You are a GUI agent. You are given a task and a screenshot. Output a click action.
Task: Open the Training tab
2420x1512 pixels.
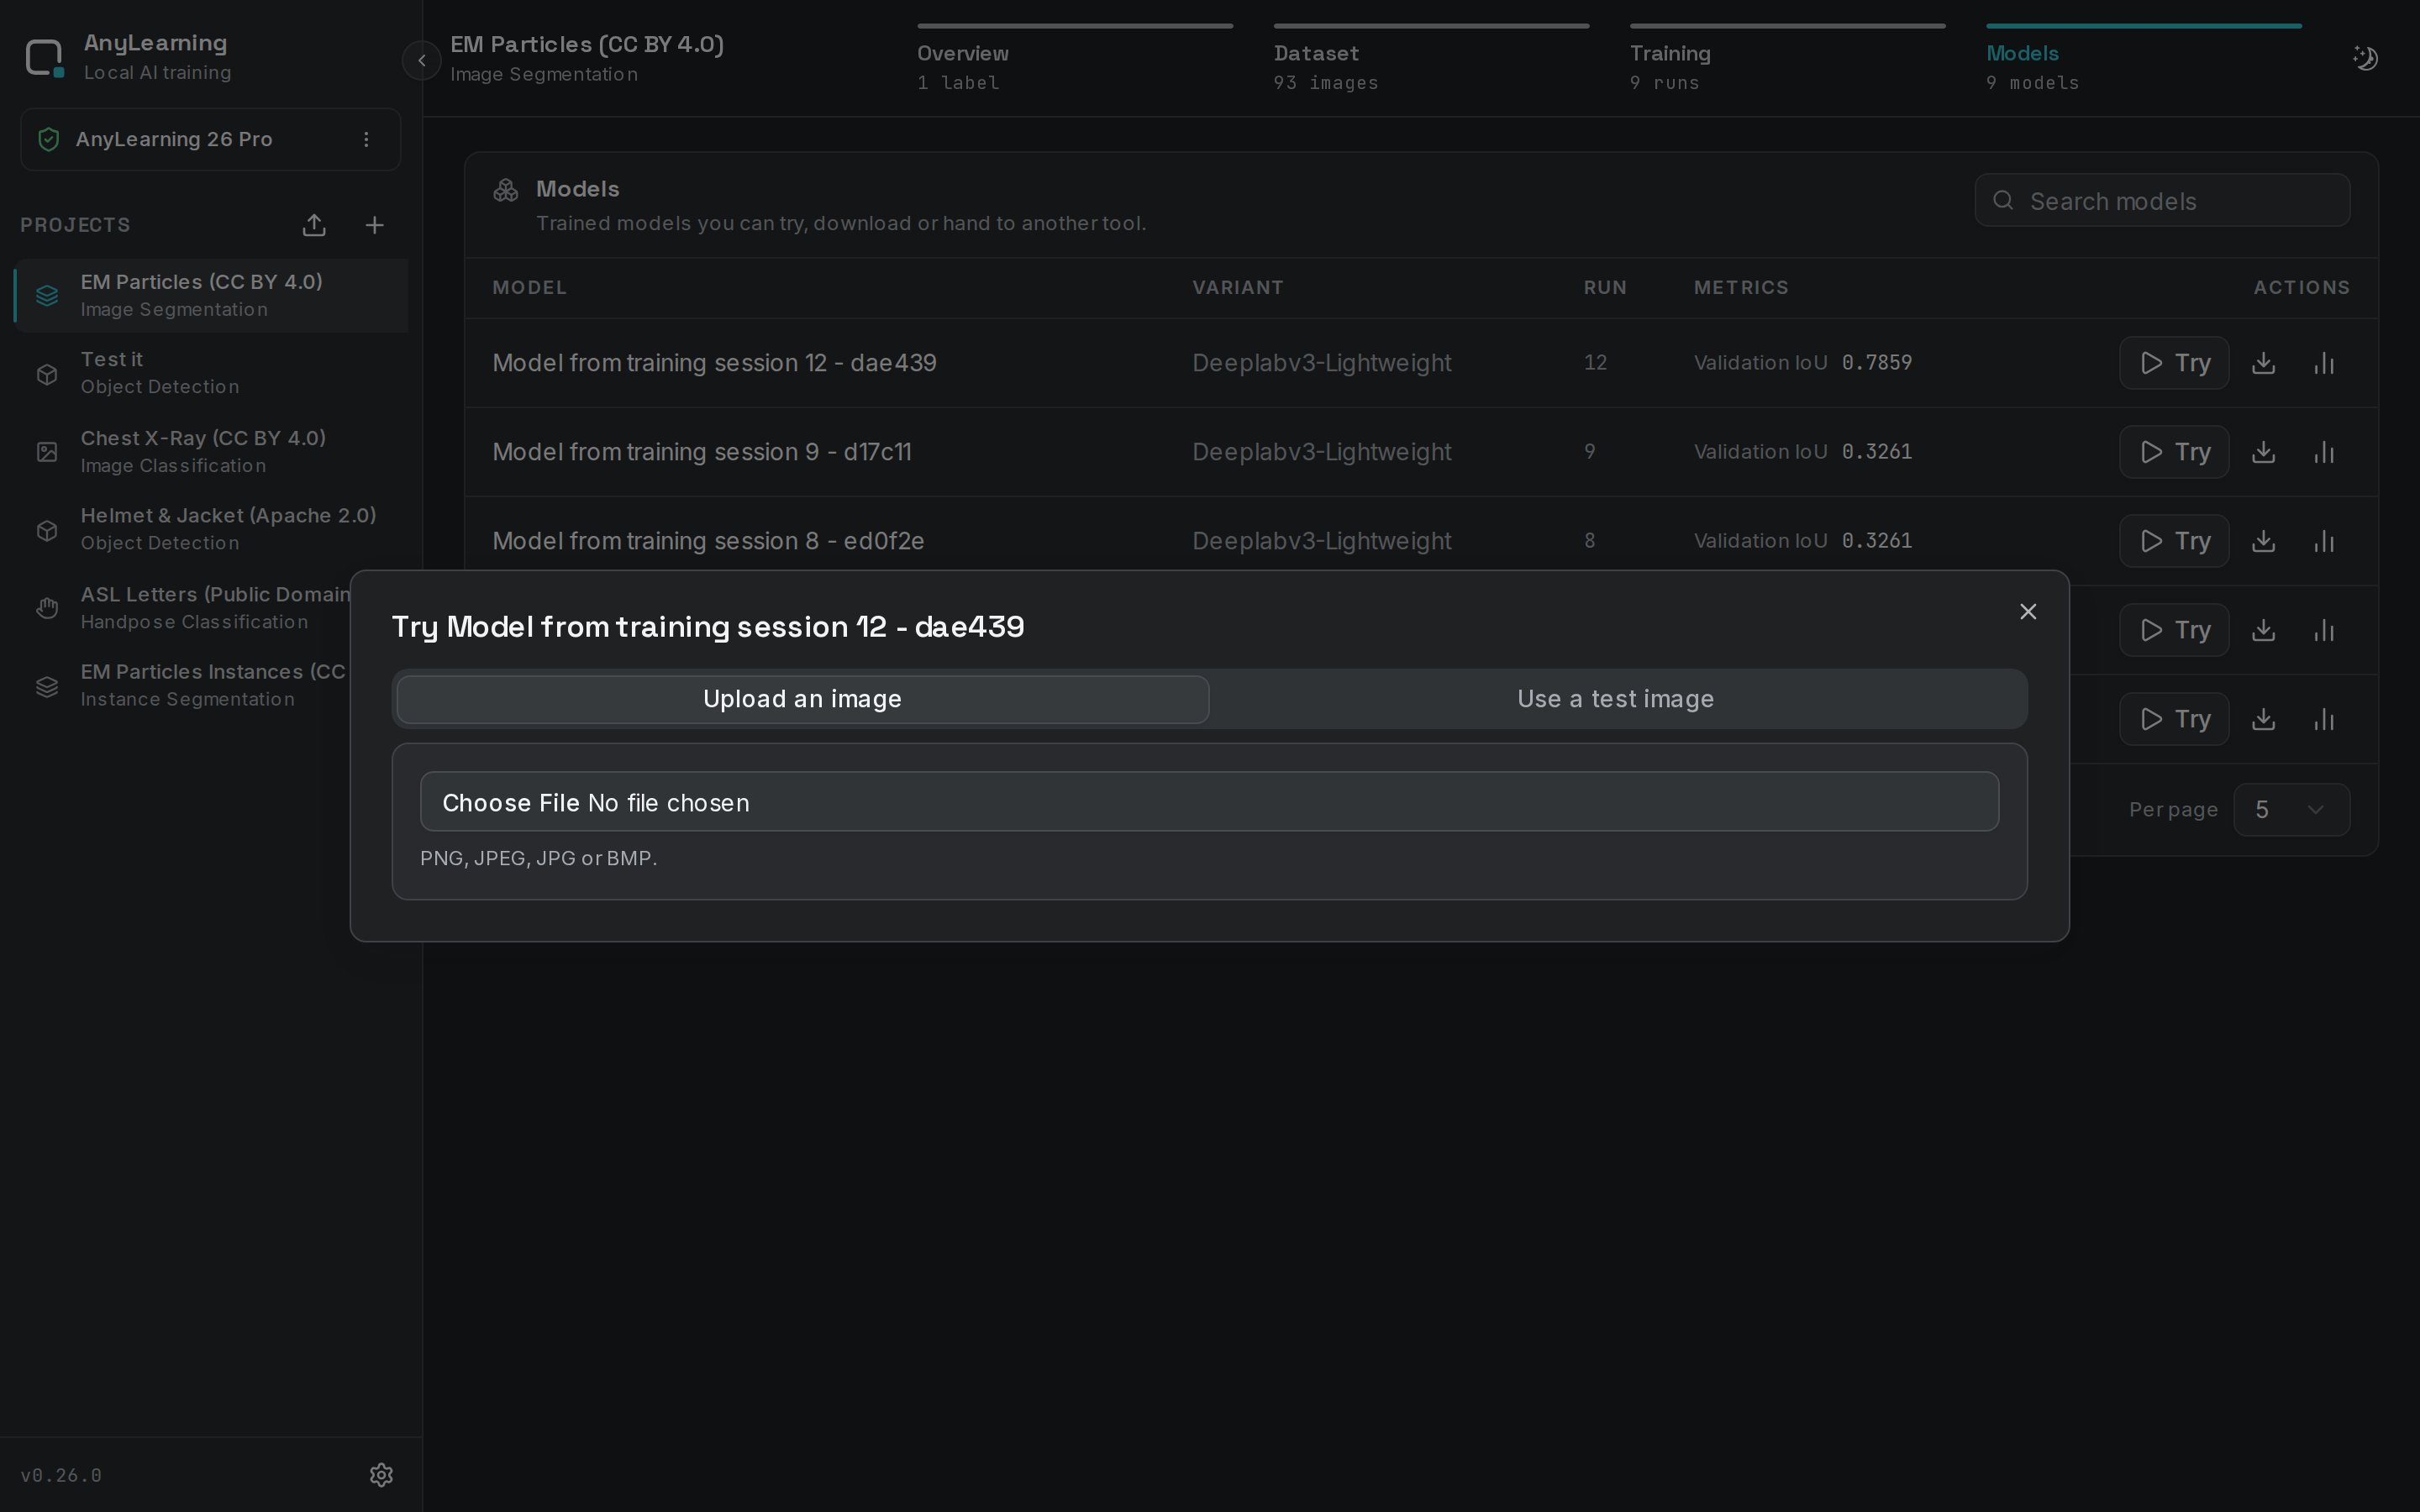(1787, 59)
